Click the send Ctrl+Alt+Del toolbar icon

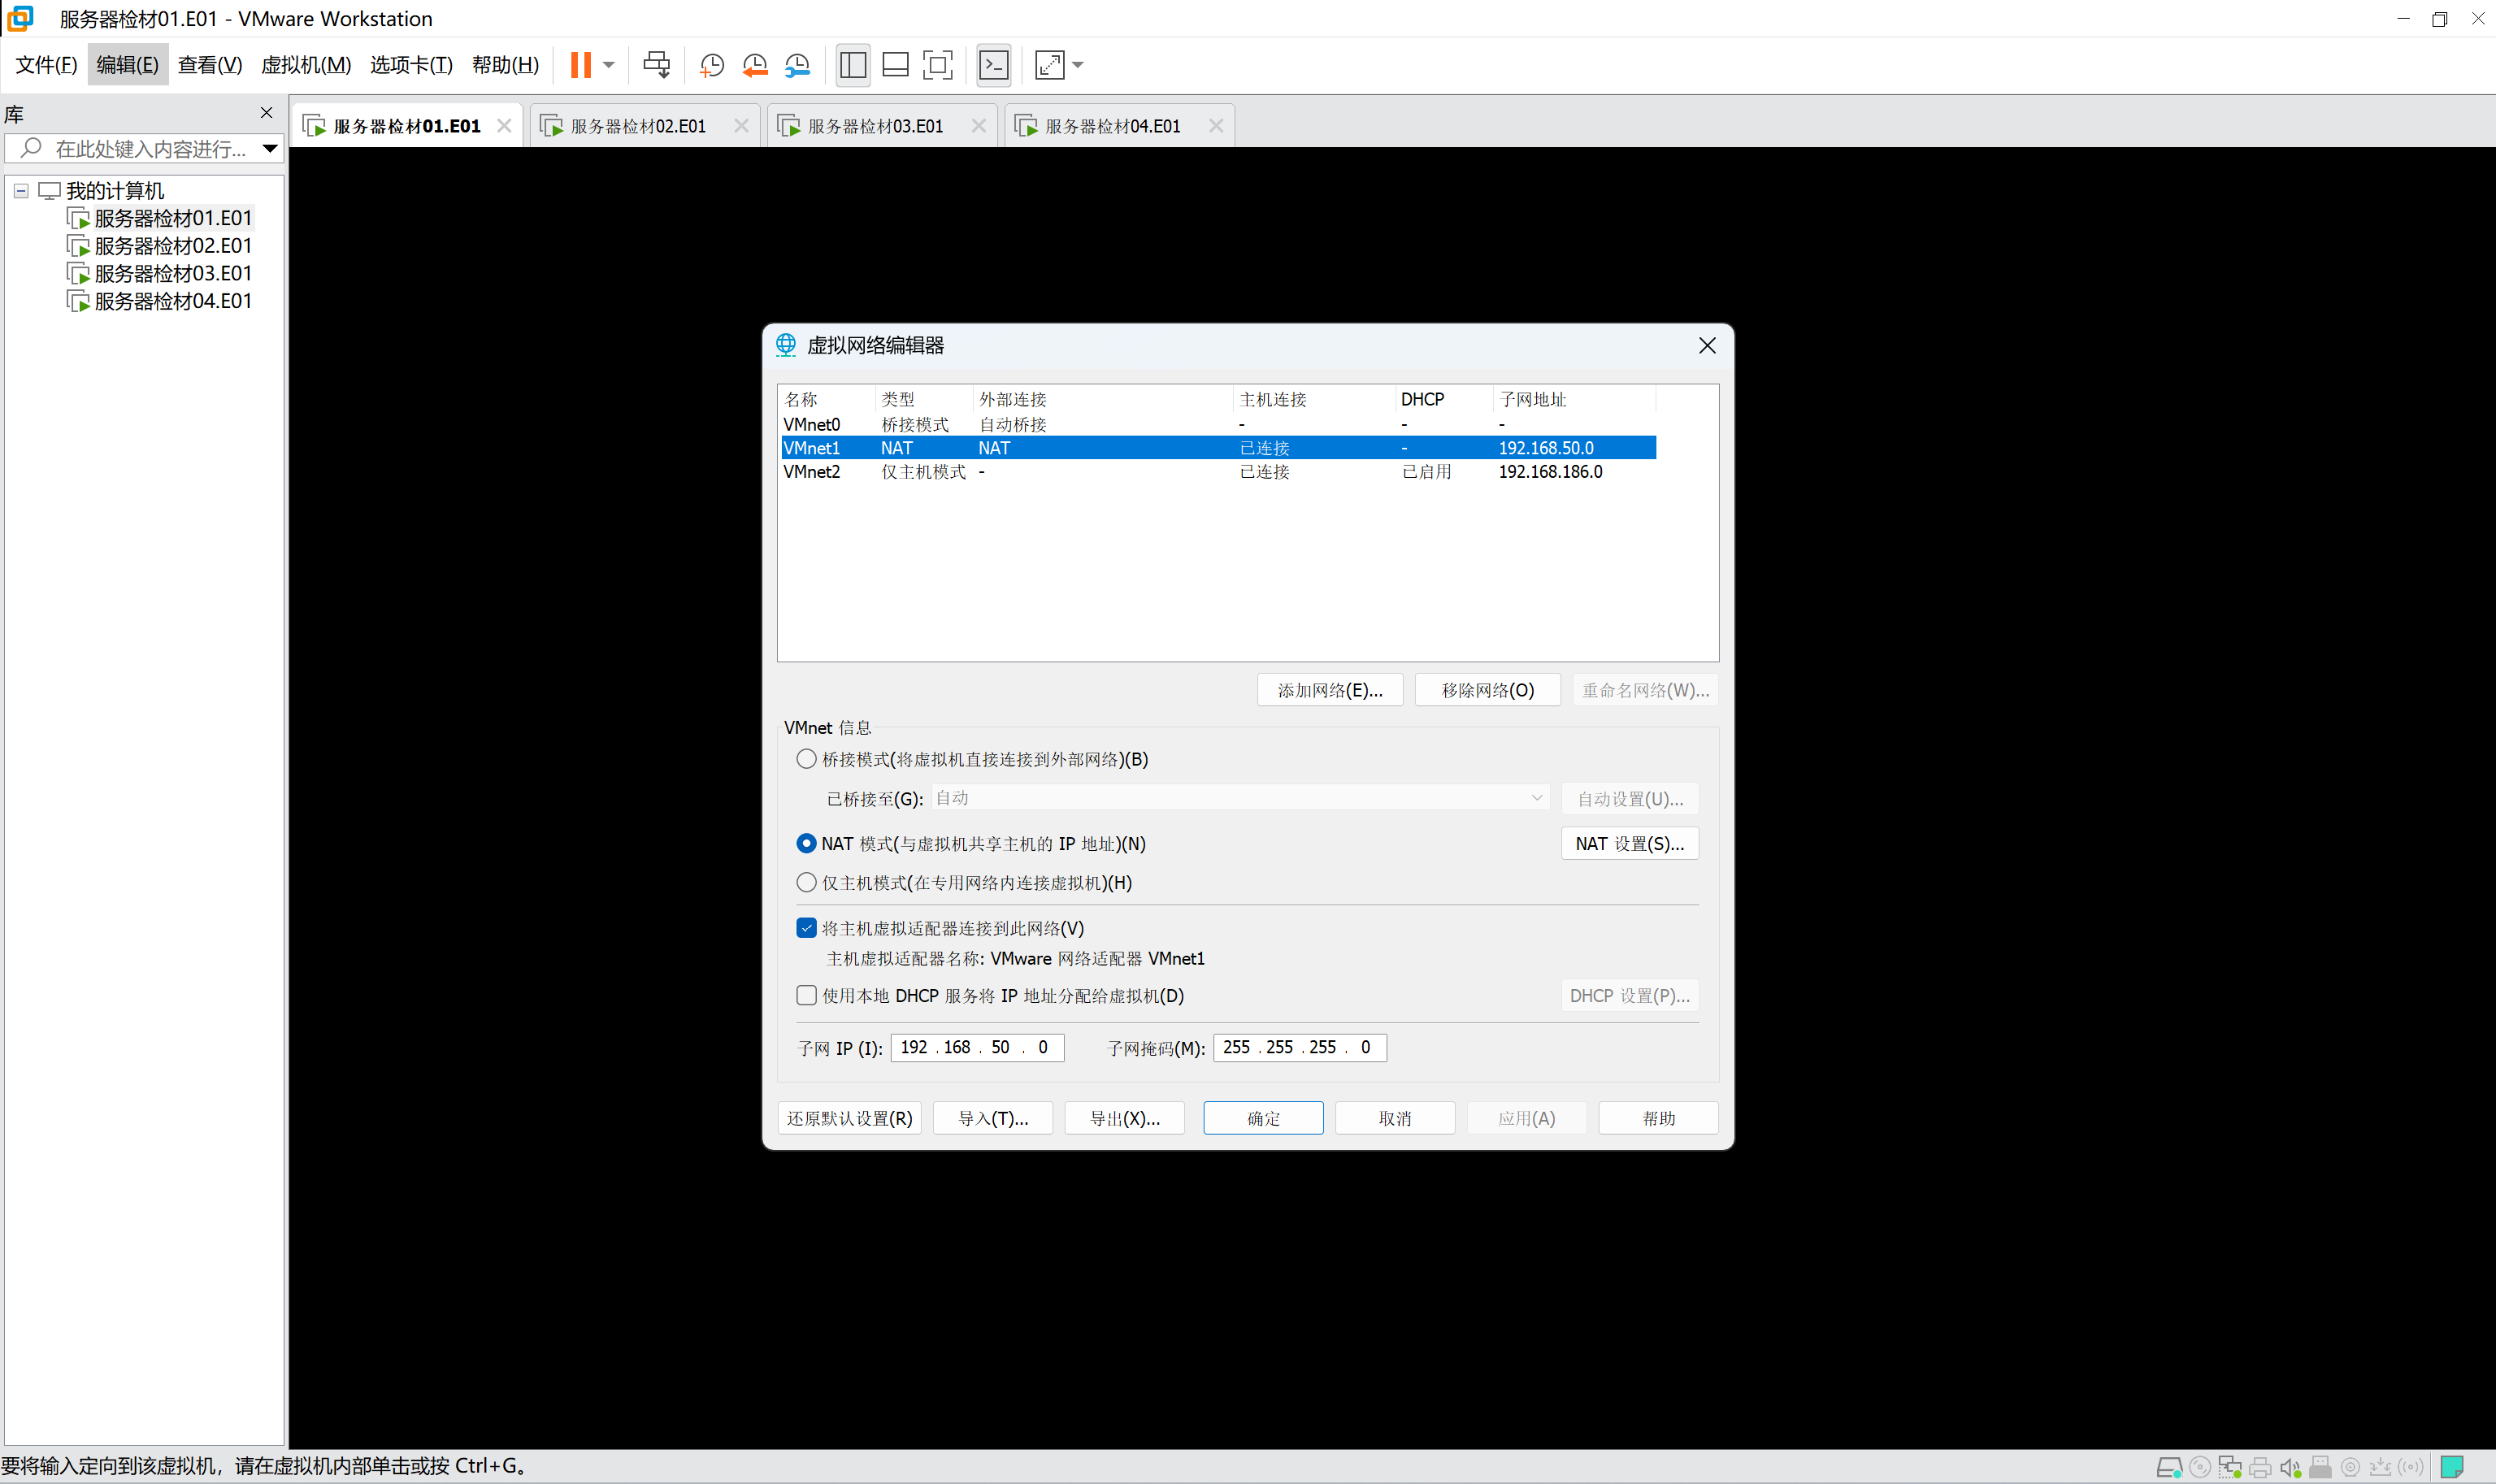pyautogui.click(x=656, y=65)
